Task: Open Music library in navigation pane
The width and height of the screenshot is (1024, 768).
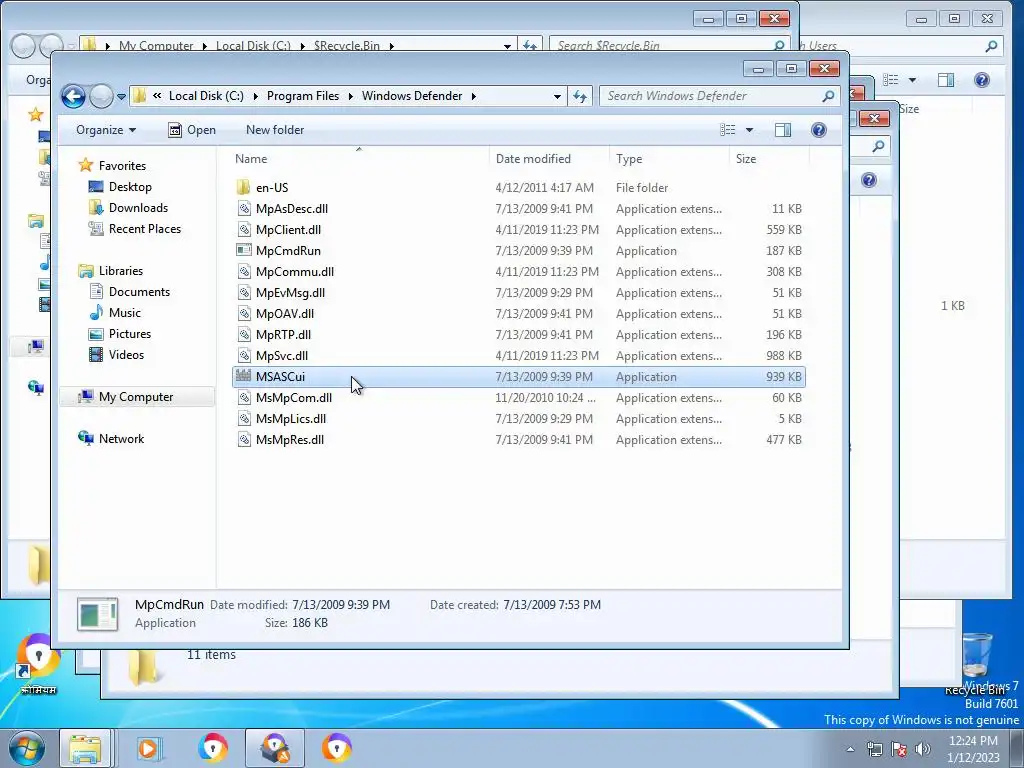Action: (125, 313)
